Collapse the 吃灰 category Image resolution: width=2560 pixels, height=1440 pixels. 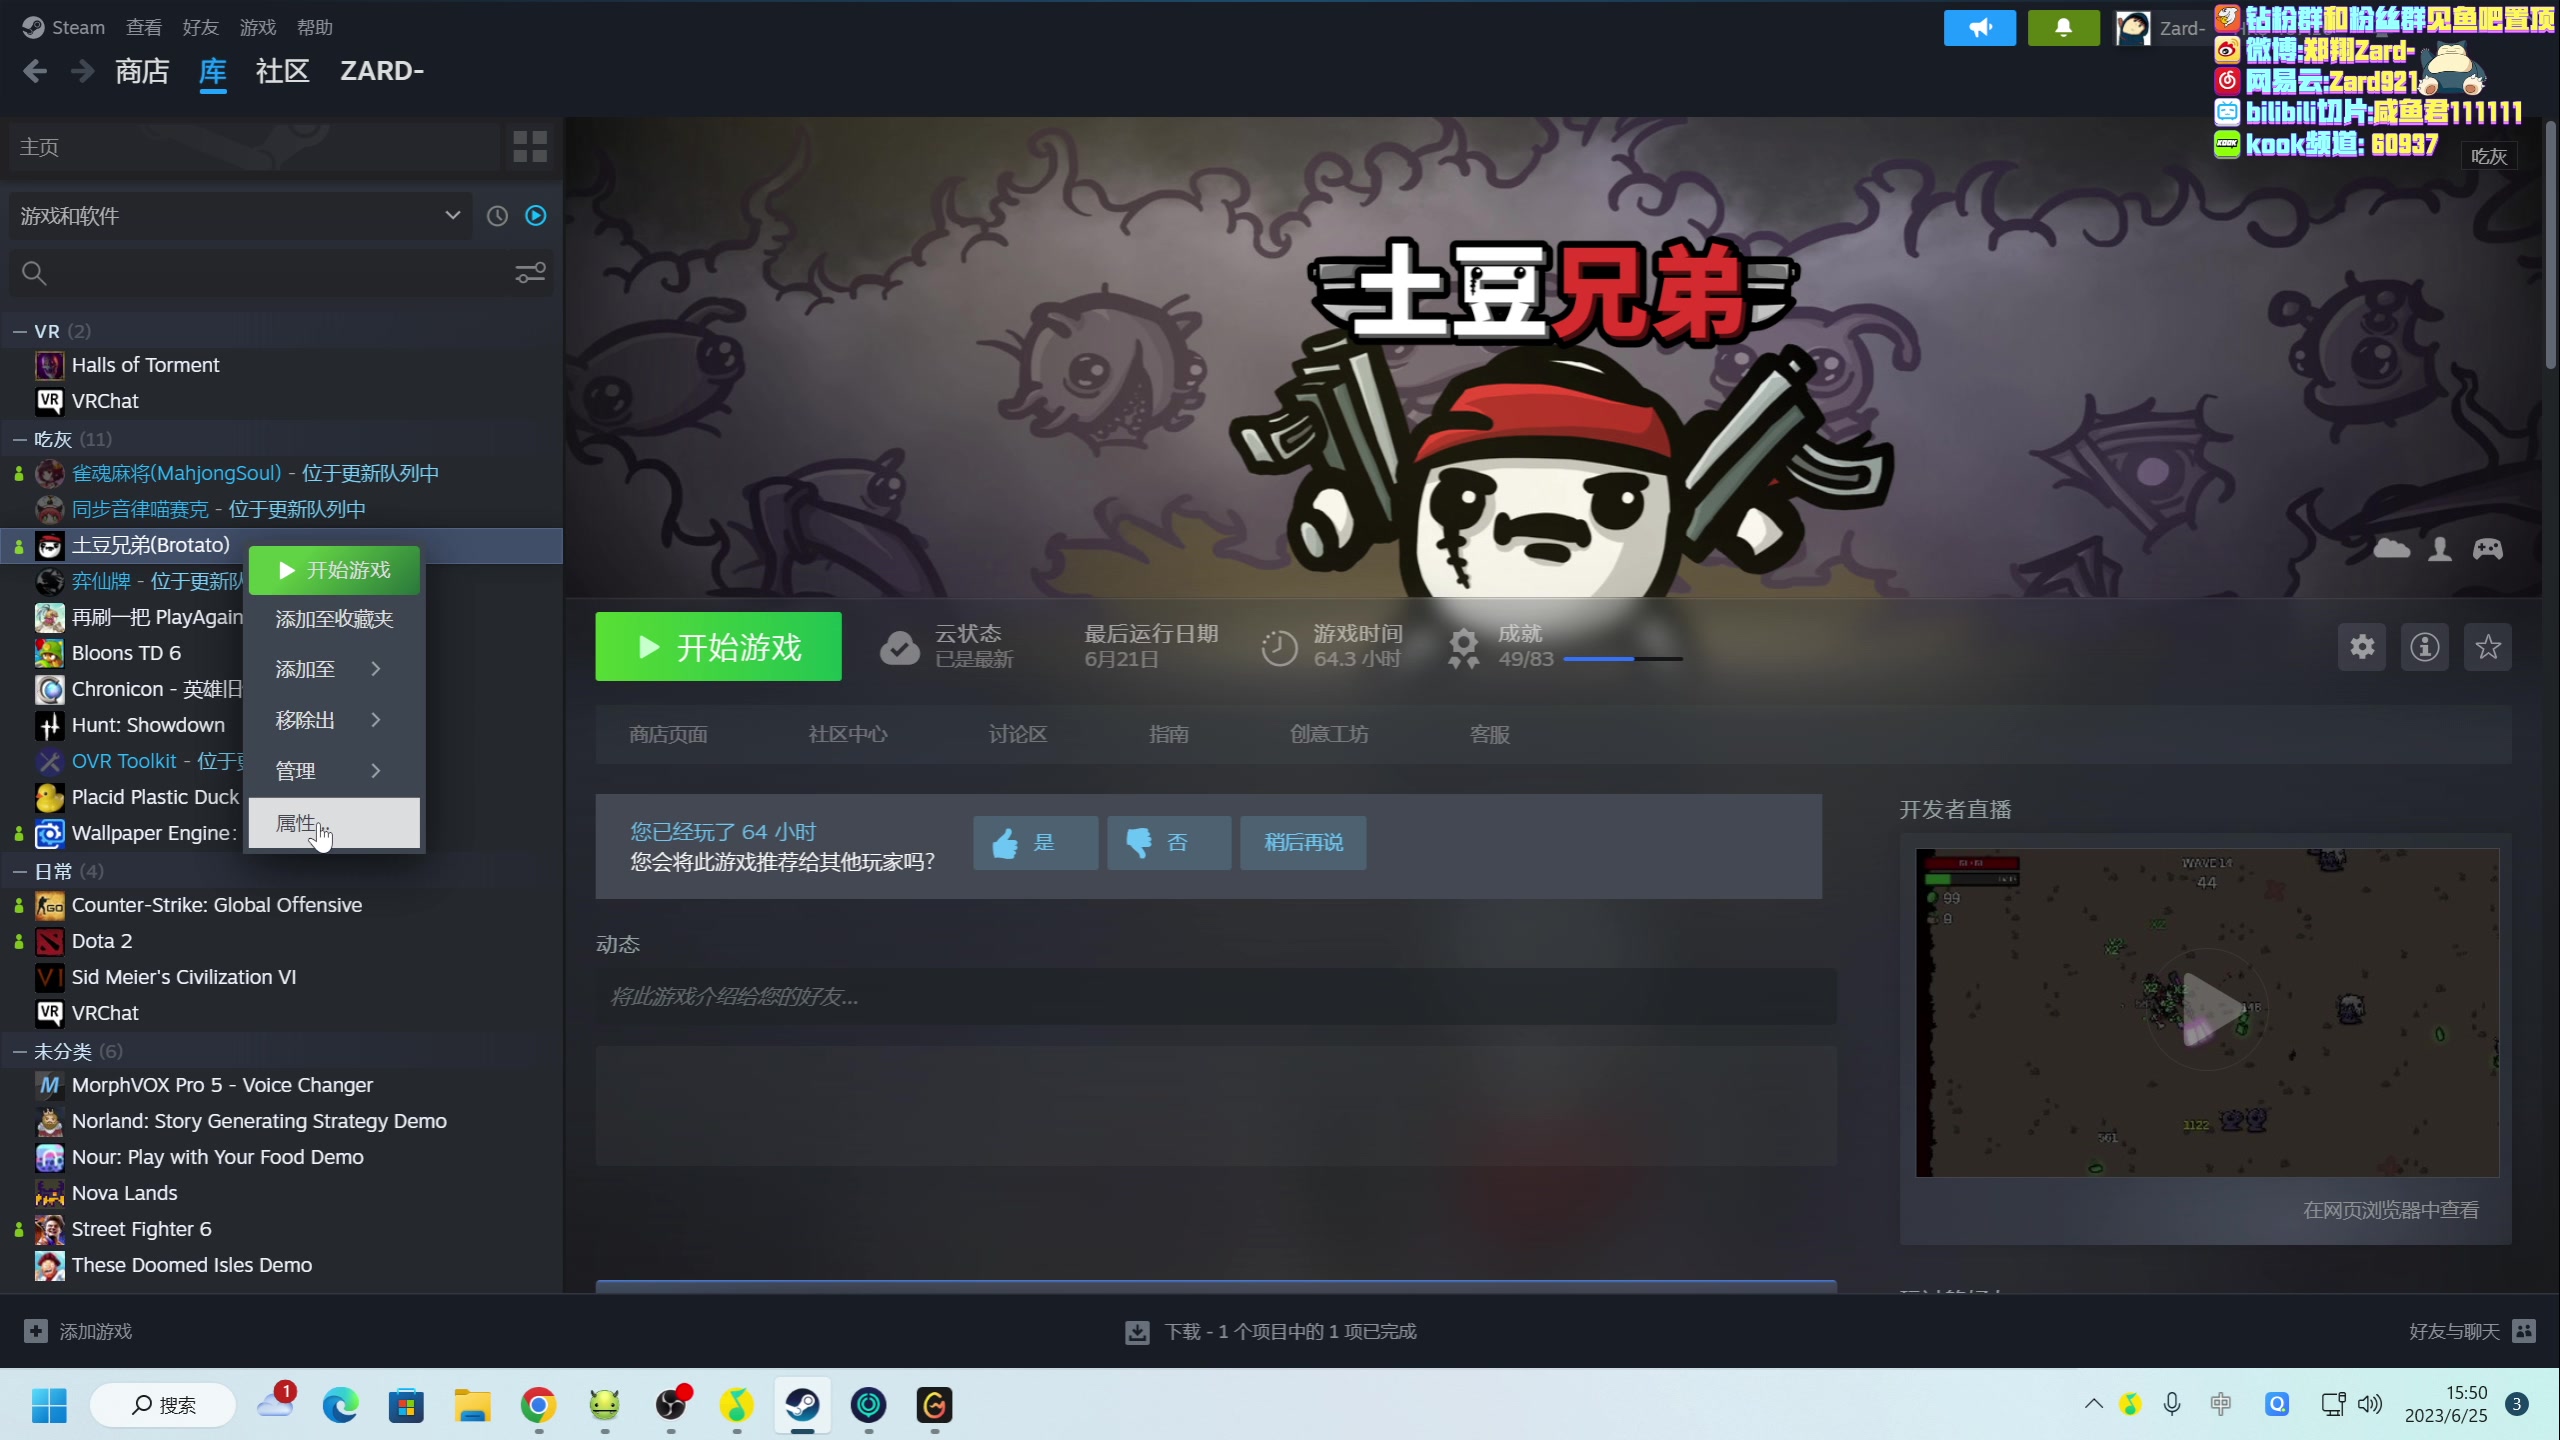(20, 440)
